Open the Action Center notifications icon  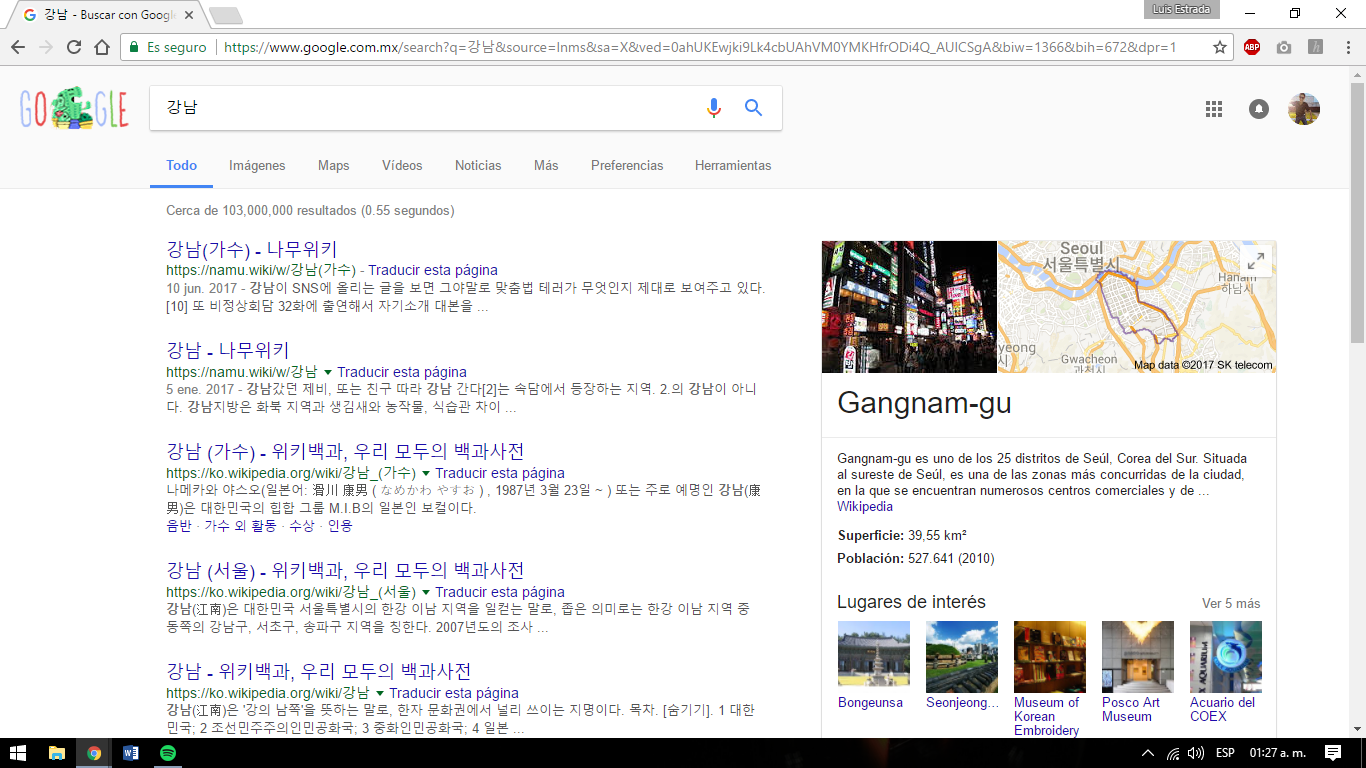point(1333,753)
